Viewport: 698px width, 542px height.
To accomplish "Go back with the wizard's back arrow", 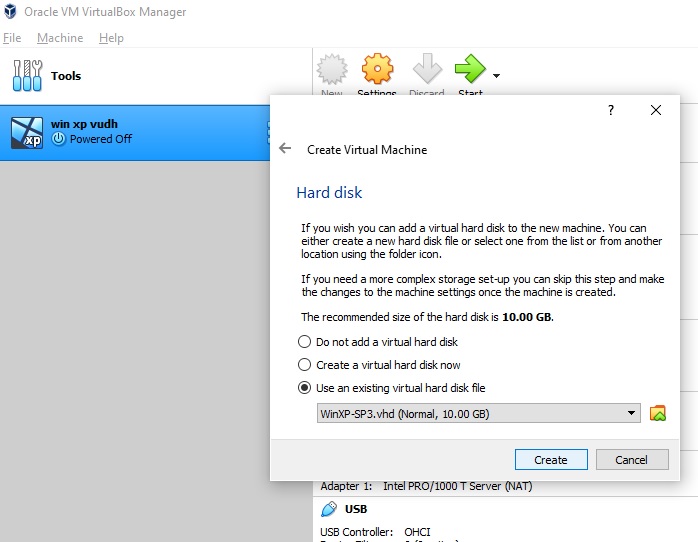I will [285, 148].
